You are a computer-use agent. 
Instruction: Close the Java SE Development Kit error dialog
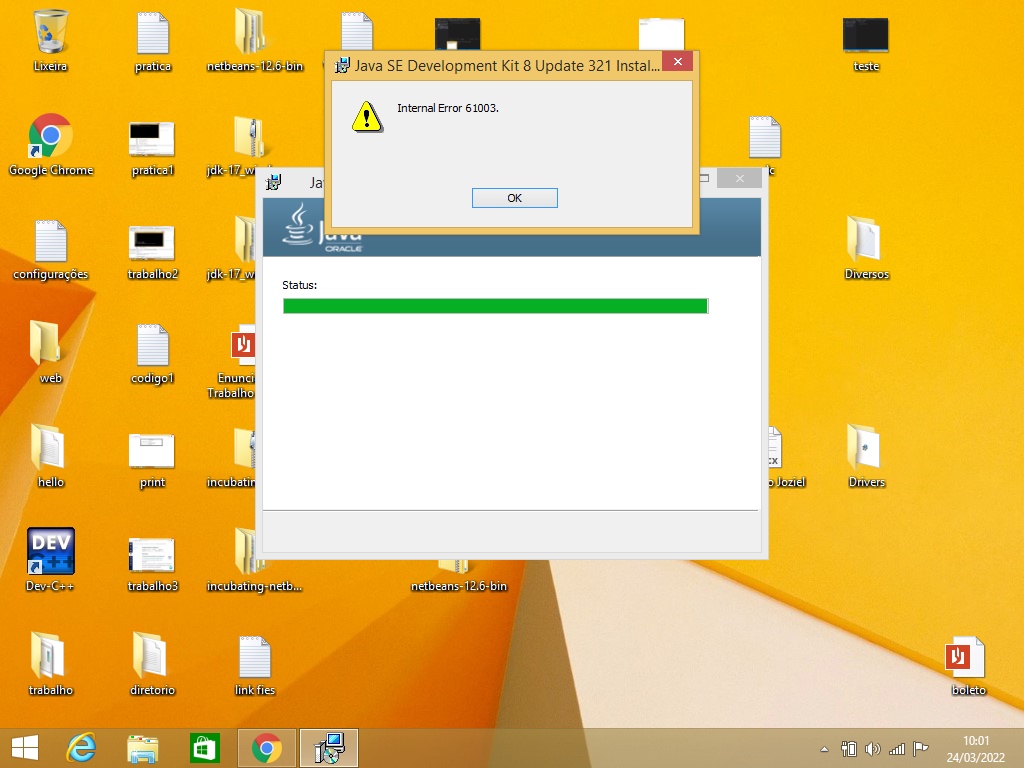pyautogui.click(x=678, y=61)
